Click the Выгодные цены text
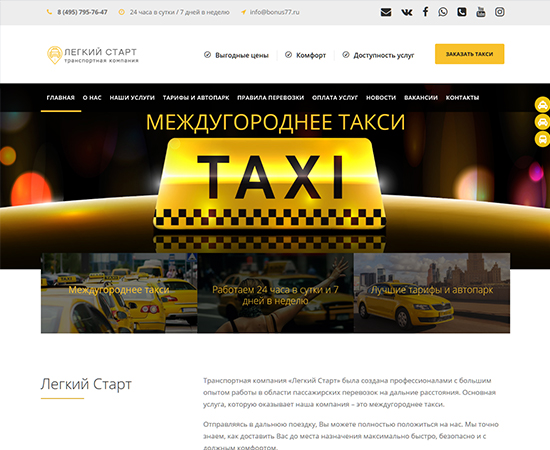The image size is (550, 450). coord(242,55)
